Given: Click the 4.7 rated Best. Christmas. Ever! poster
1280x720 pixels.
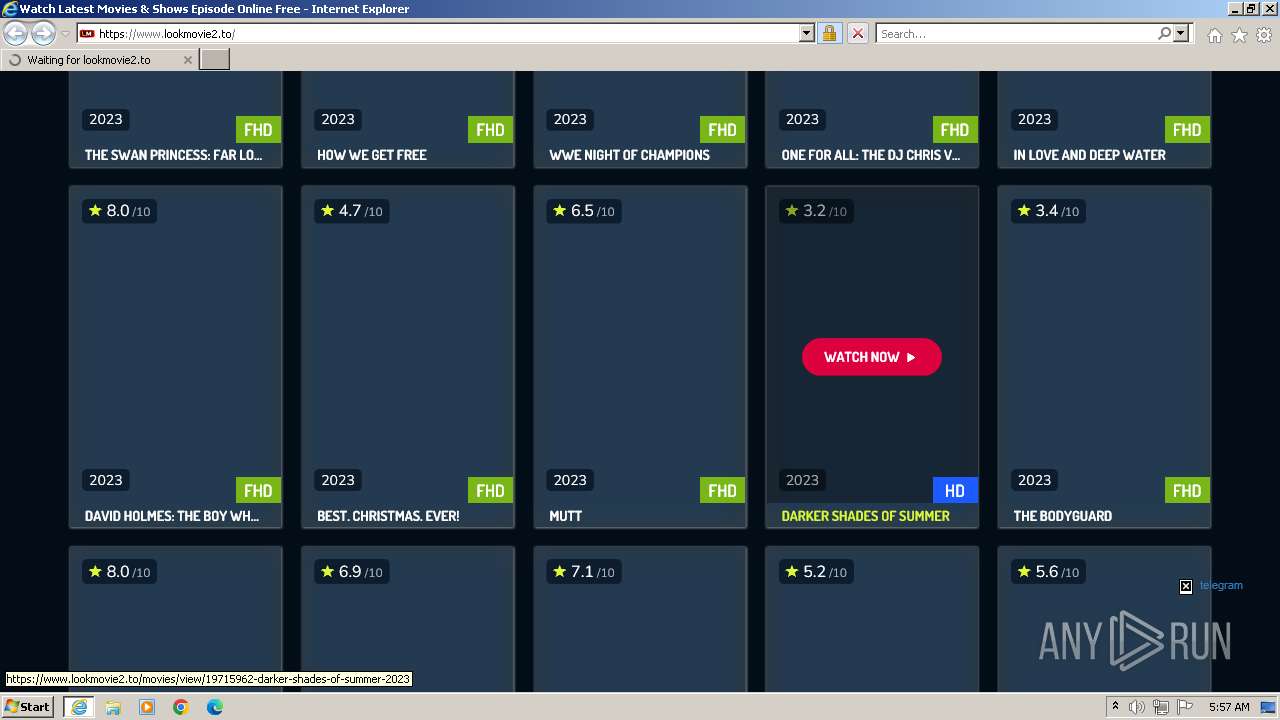Looking at the screenshot, I should 408,345.
